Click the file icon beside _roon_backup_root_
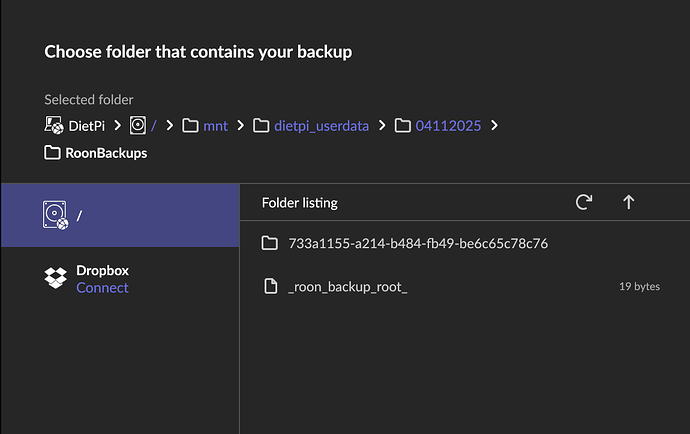Viewport: 690px width, 434px height. point(269,287)
